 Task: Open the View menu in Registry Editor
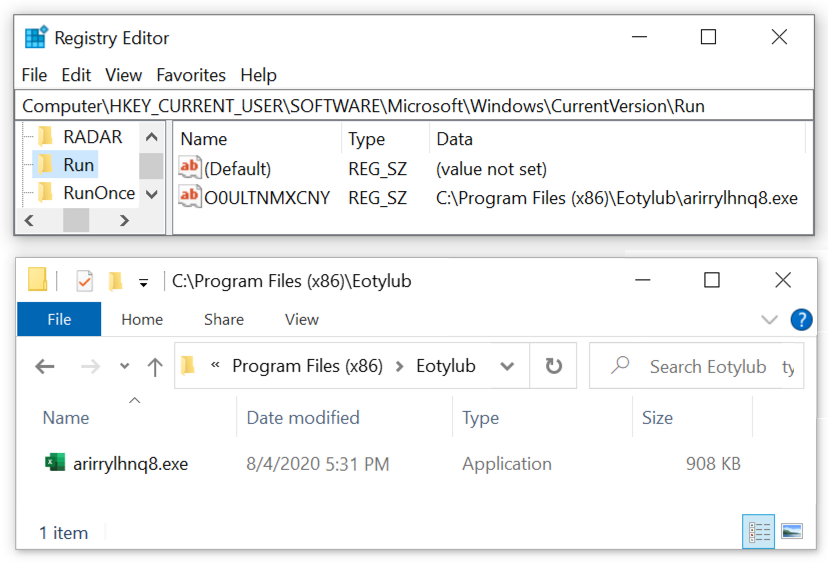pyautogui.click(x=124, y=75)
